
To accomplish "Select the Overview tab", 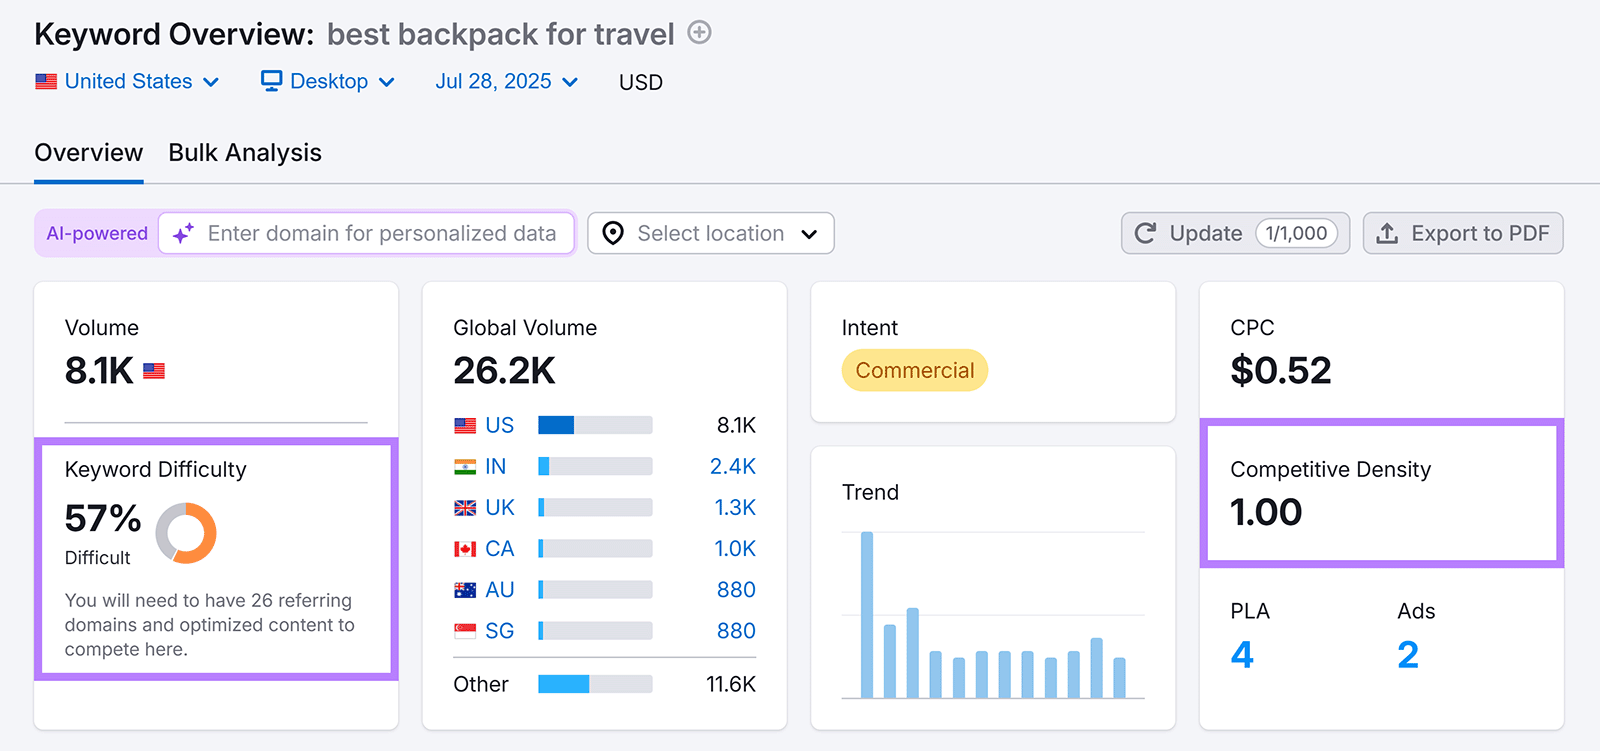I will point(89,153).
